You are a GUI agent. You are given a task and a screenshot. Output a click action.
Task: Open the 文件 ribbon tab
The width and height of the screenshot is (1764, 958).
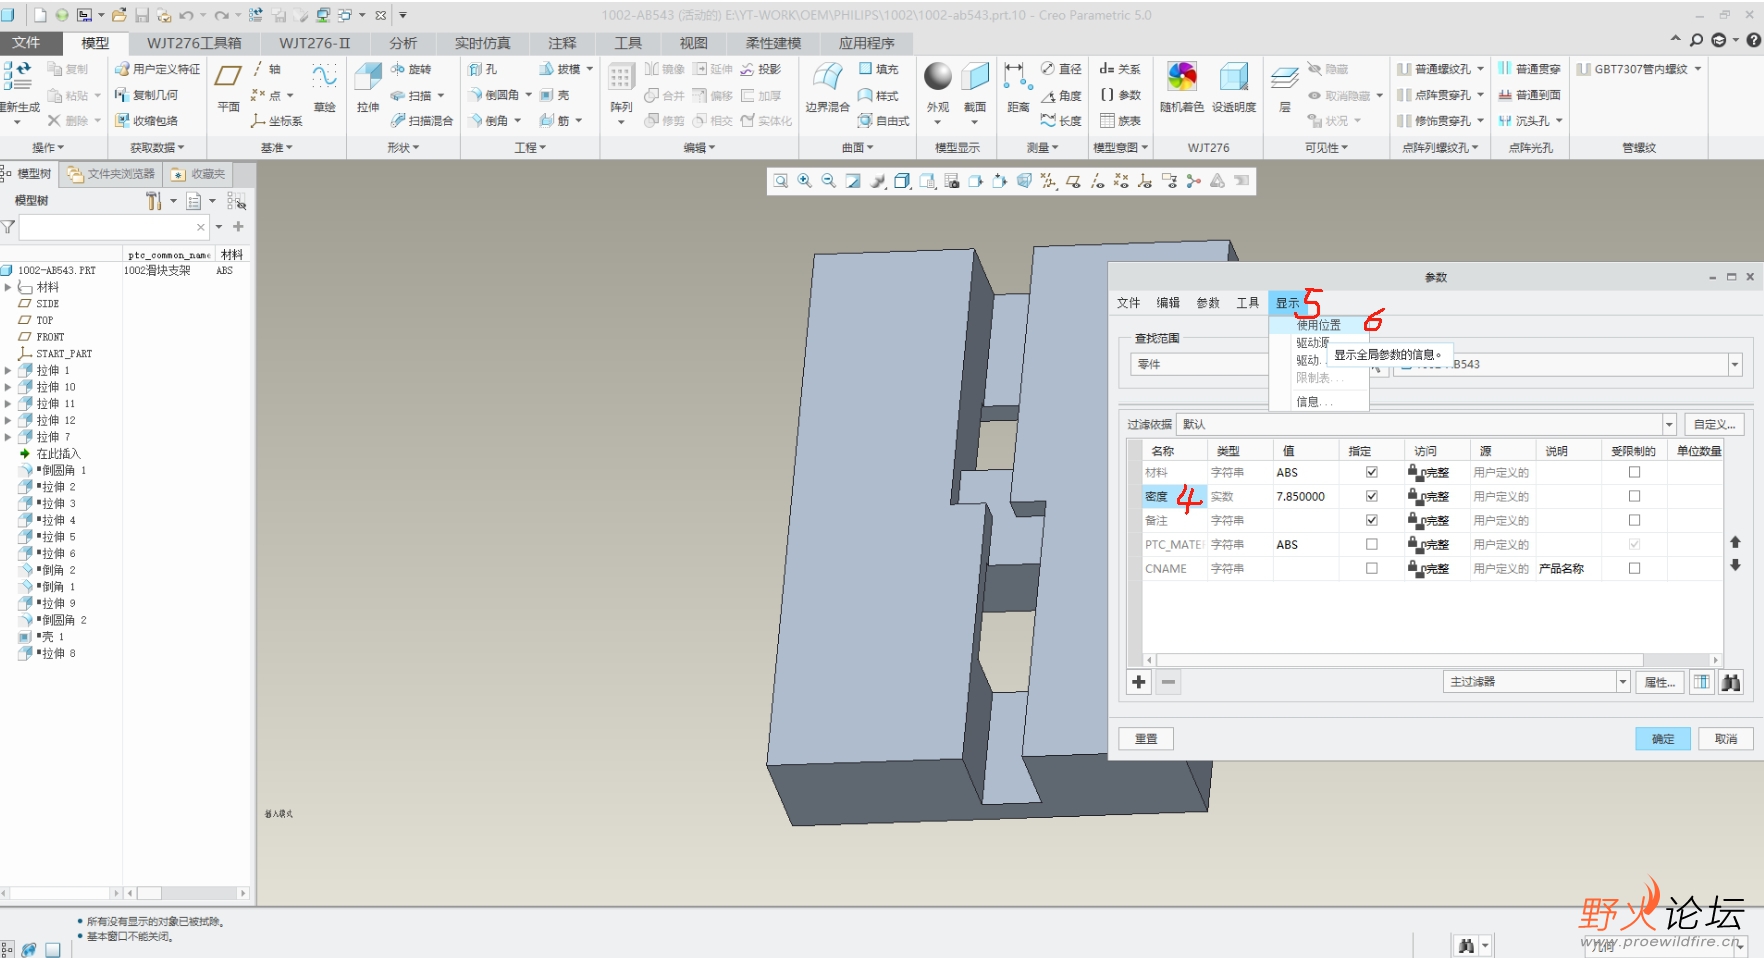(x=26, y=43)
